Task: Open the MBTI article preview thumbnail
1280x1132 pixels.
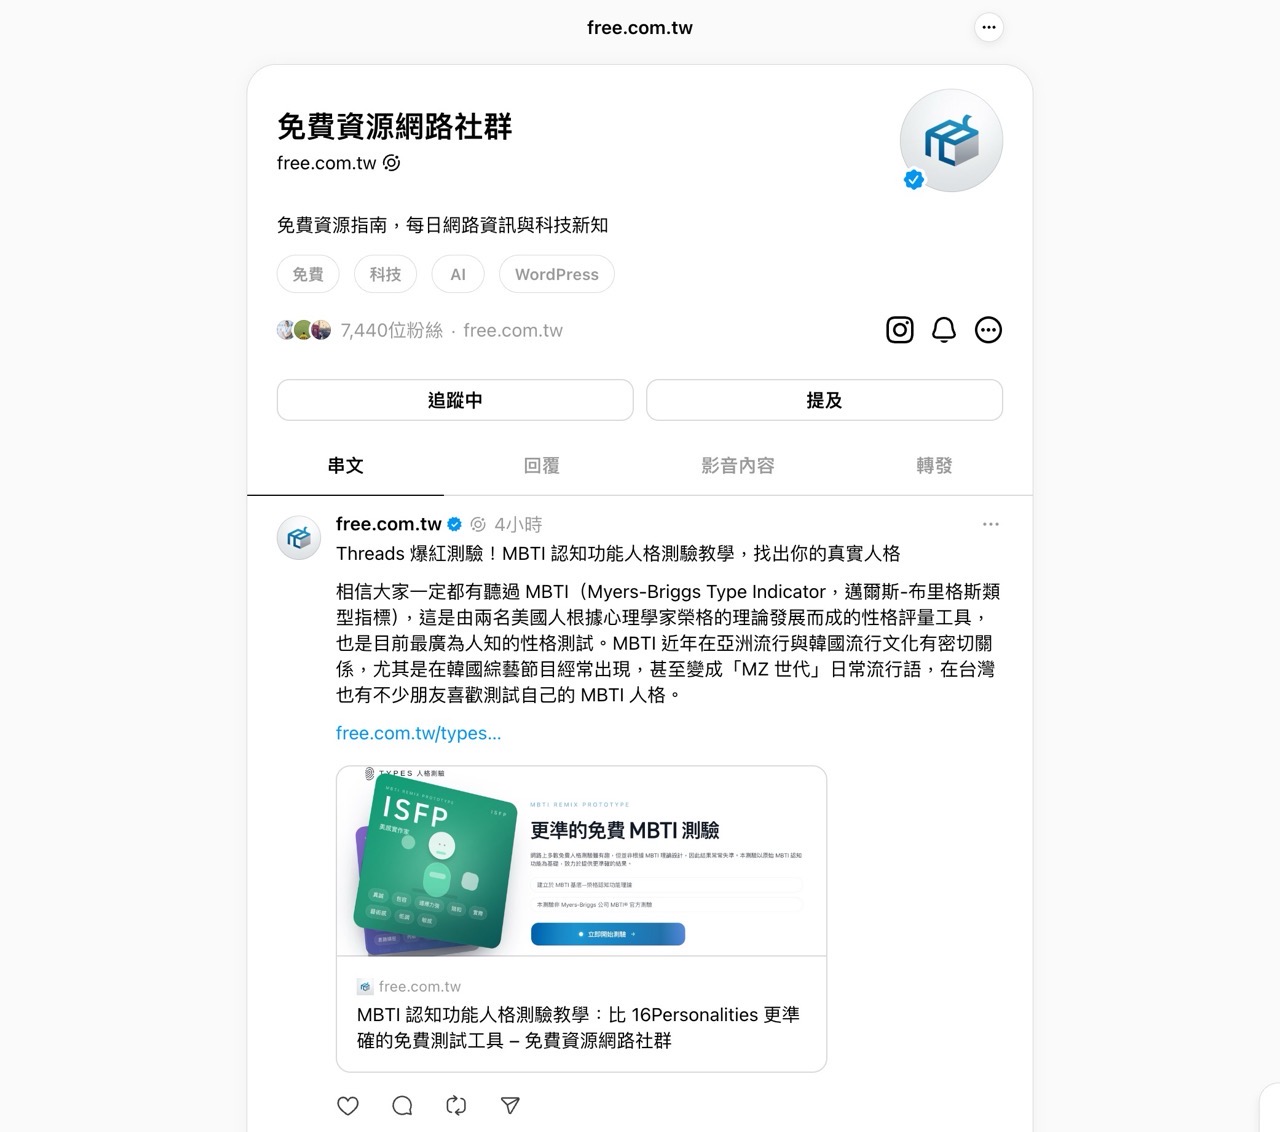Action: (x=582, y=860)
